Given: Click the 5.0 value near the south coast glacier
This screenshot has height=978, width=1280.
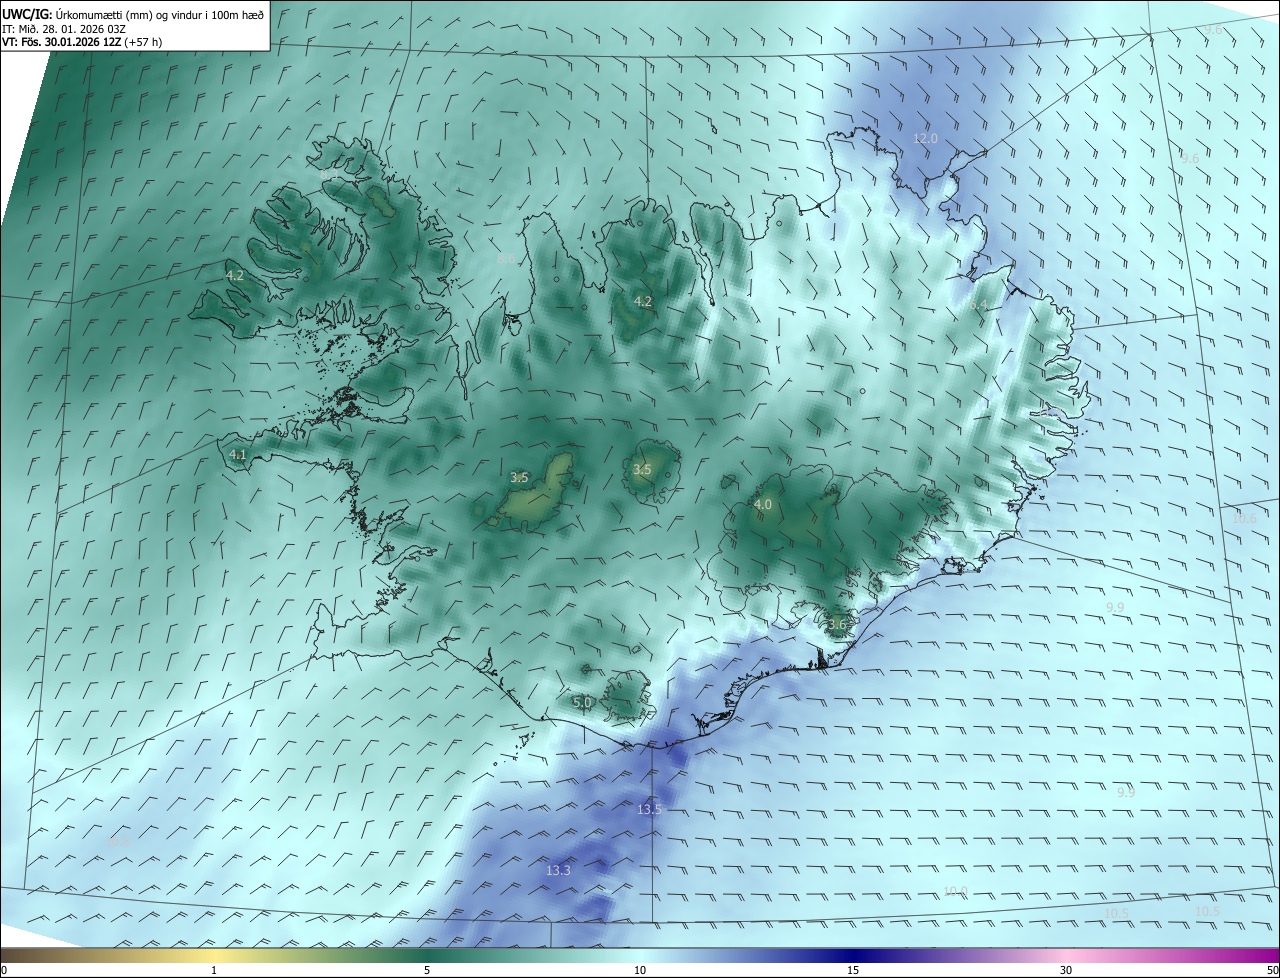Looking at the screenshot, I should [x=582, y=702].
